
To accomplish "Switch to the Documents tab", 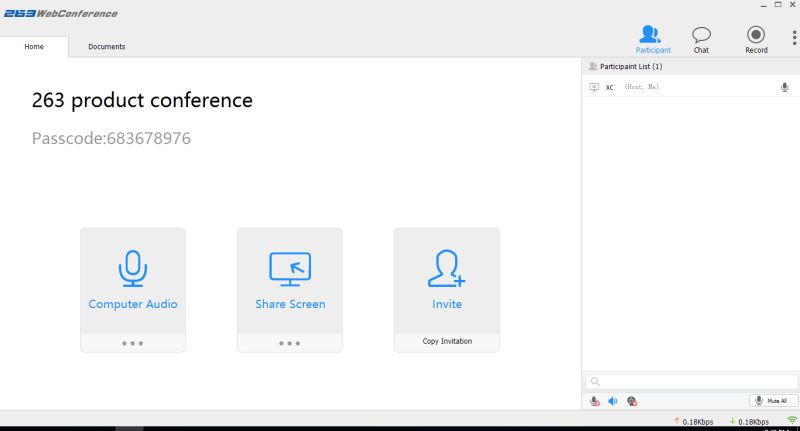I will (107, 47).
